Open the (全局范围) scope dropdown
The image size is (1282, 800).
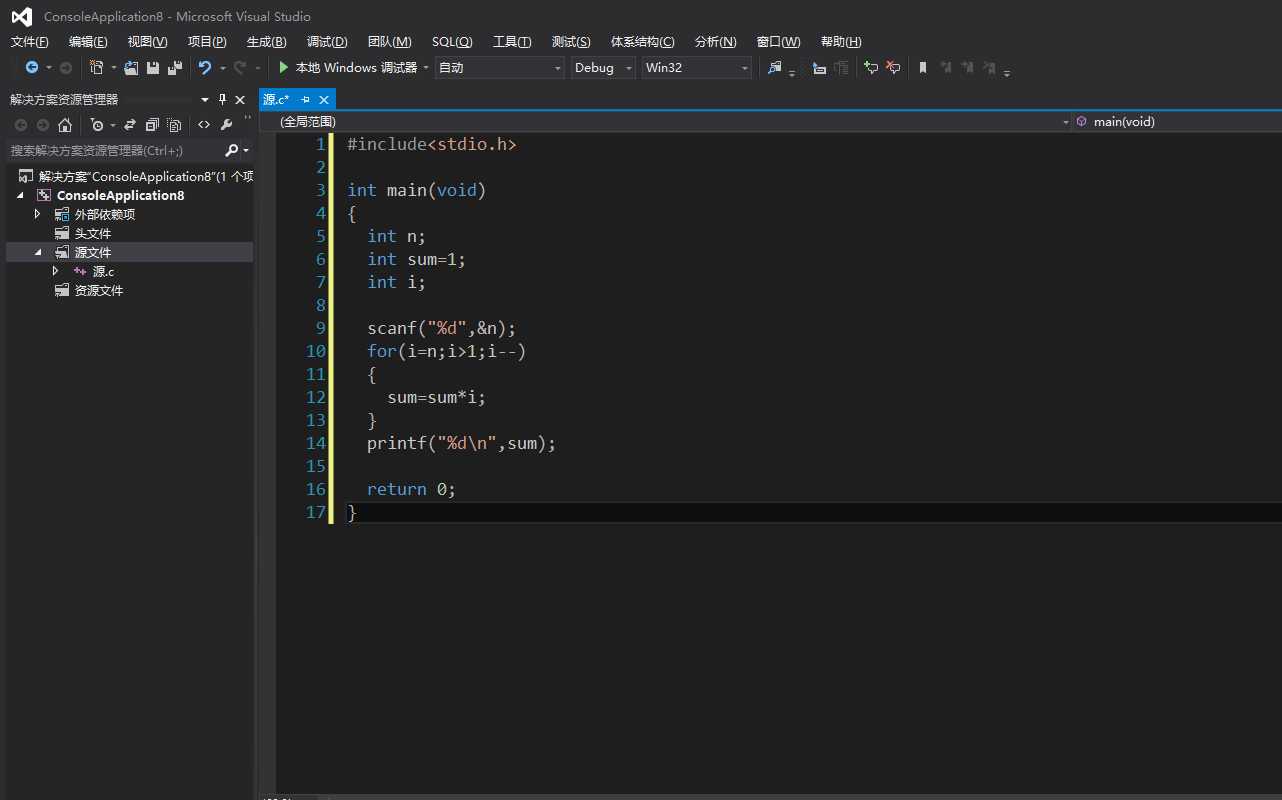[x=667, y=121]
